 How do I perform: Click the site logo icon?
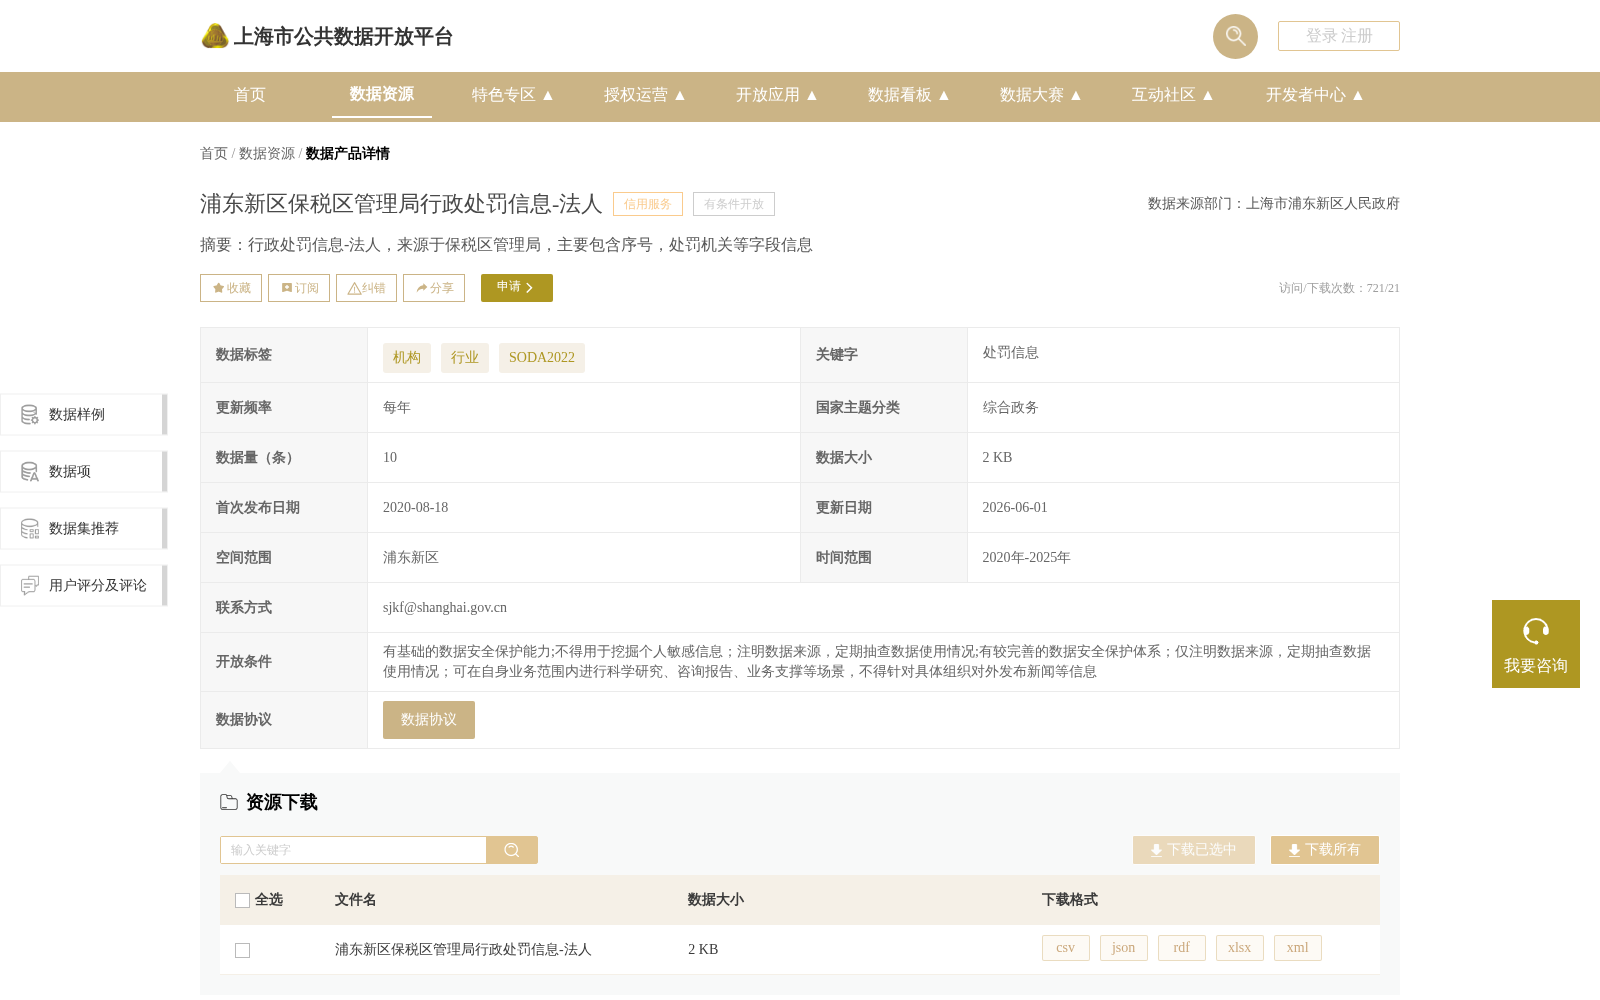pyautogui.click(x=215, y=36)
